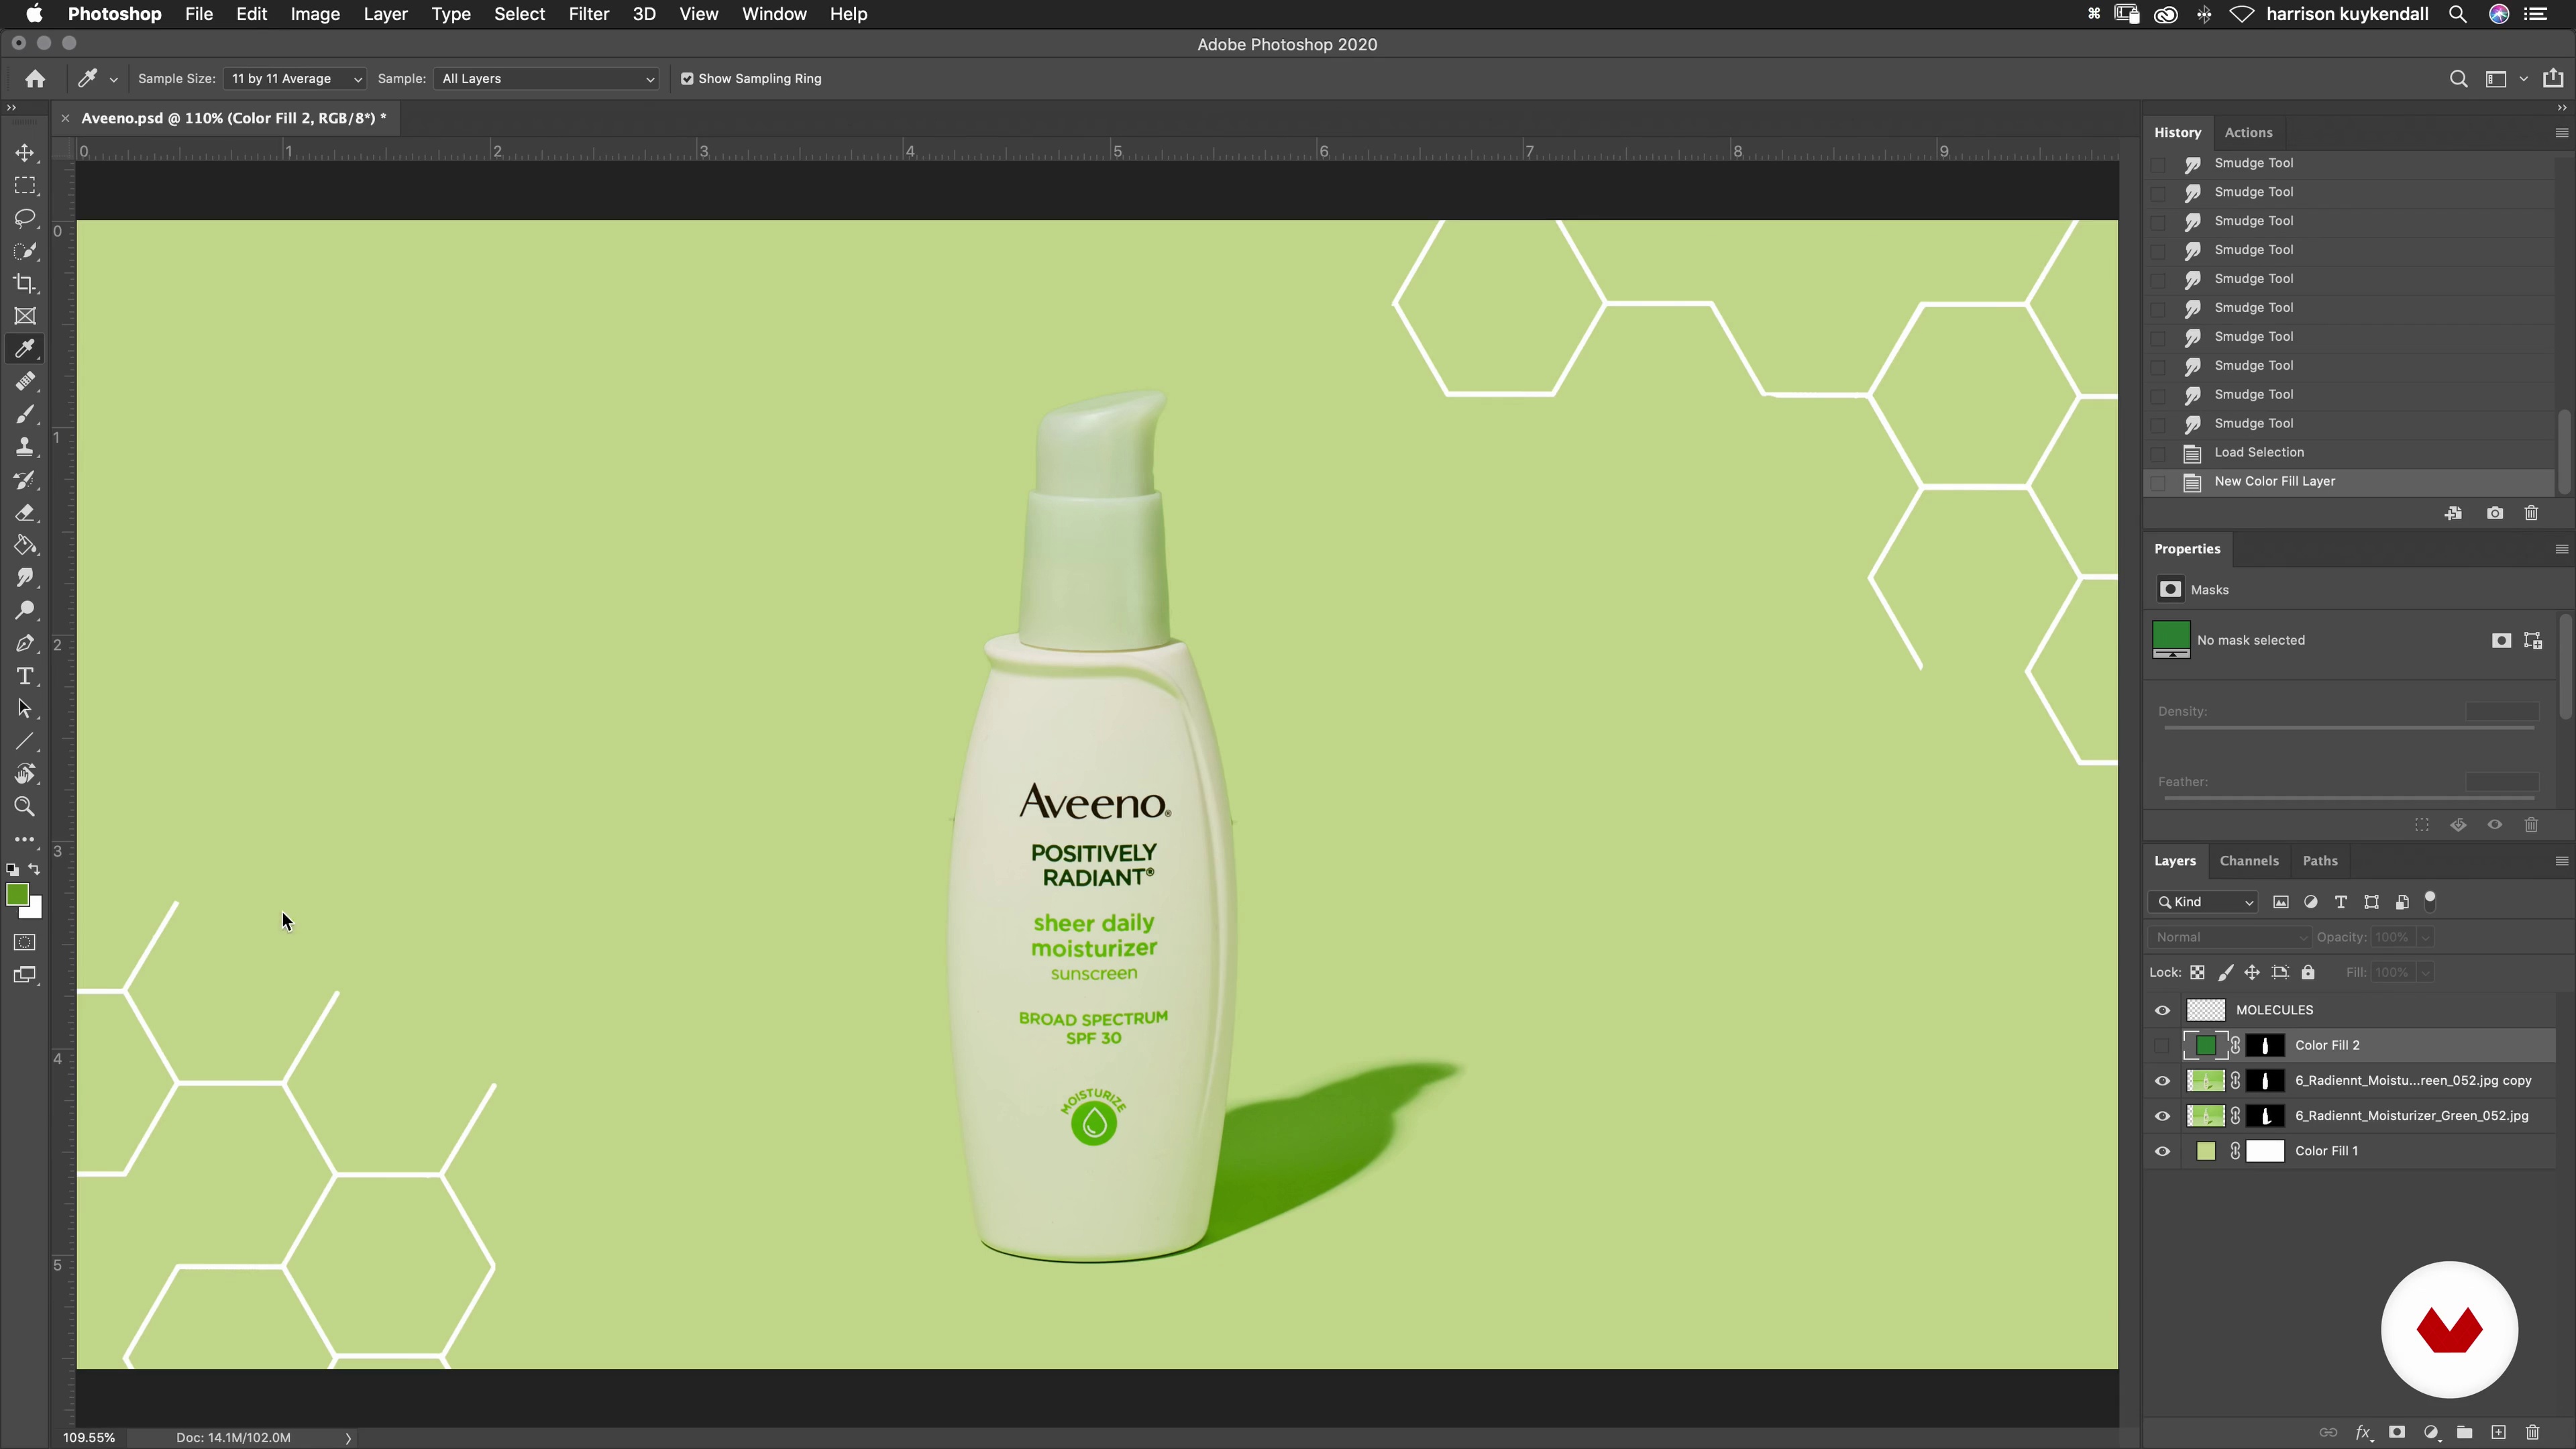Hide the 6_Radiennt_Moisturizer_Green_052.jpg layer
Screen dimensions: 2576x1449
(2162, 1116)
